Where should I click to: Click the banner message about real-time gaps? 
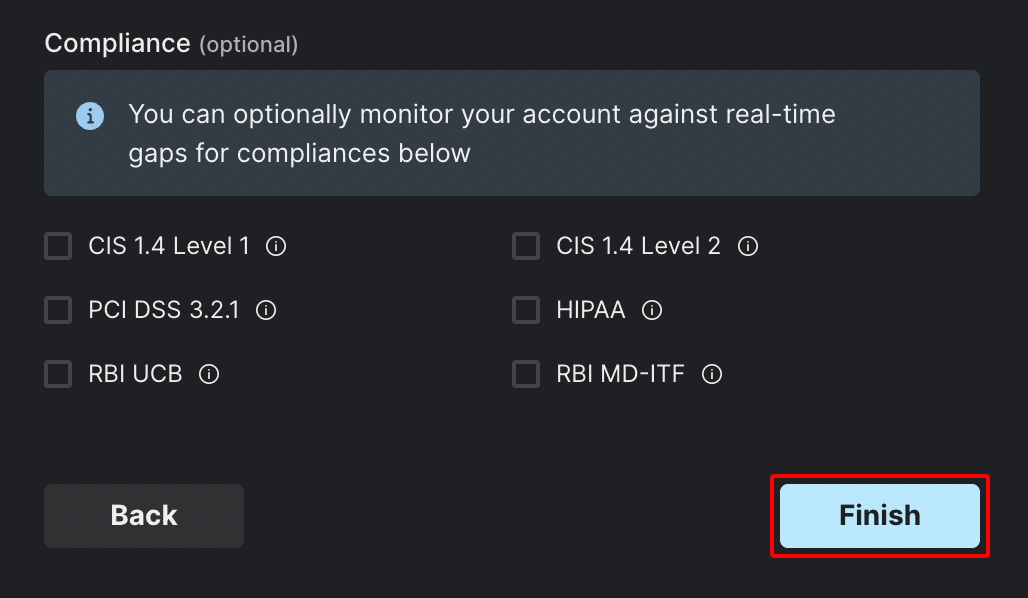pyautogui.click(x=482, y=134)
